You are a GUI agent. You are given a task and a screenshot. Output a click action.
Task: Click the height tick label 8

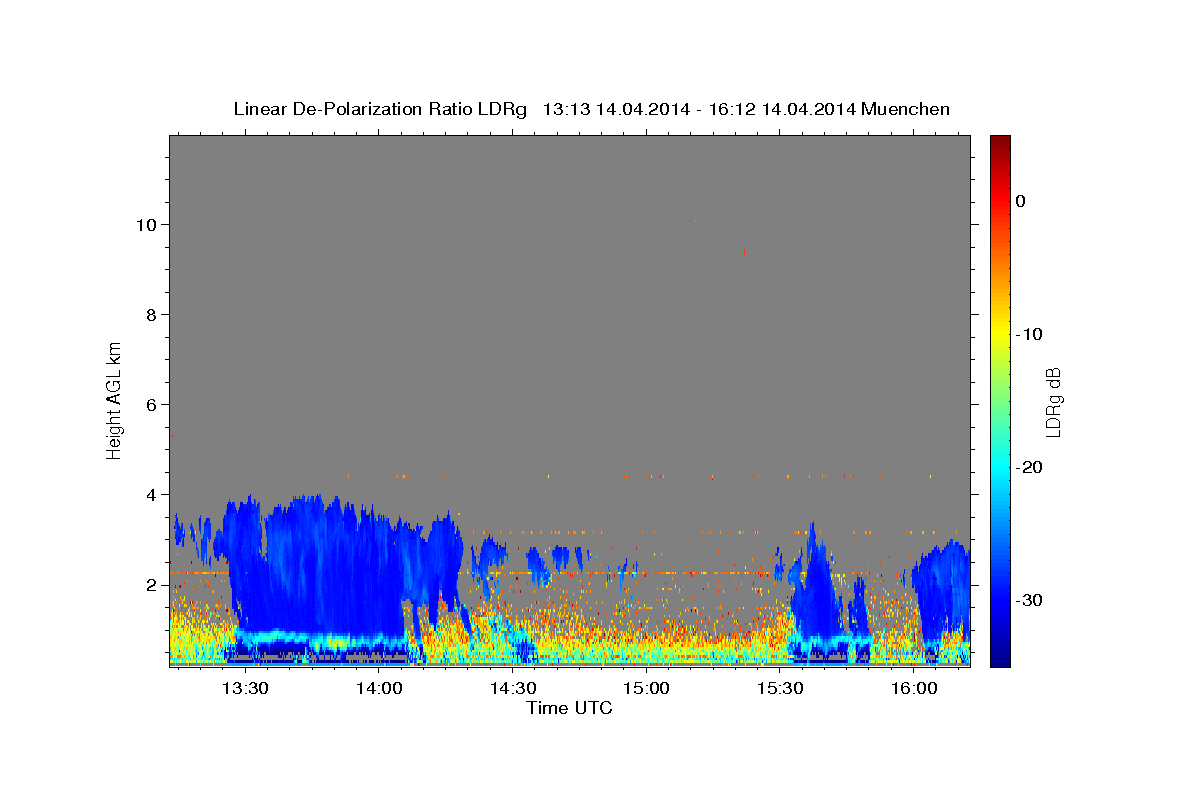151,315
